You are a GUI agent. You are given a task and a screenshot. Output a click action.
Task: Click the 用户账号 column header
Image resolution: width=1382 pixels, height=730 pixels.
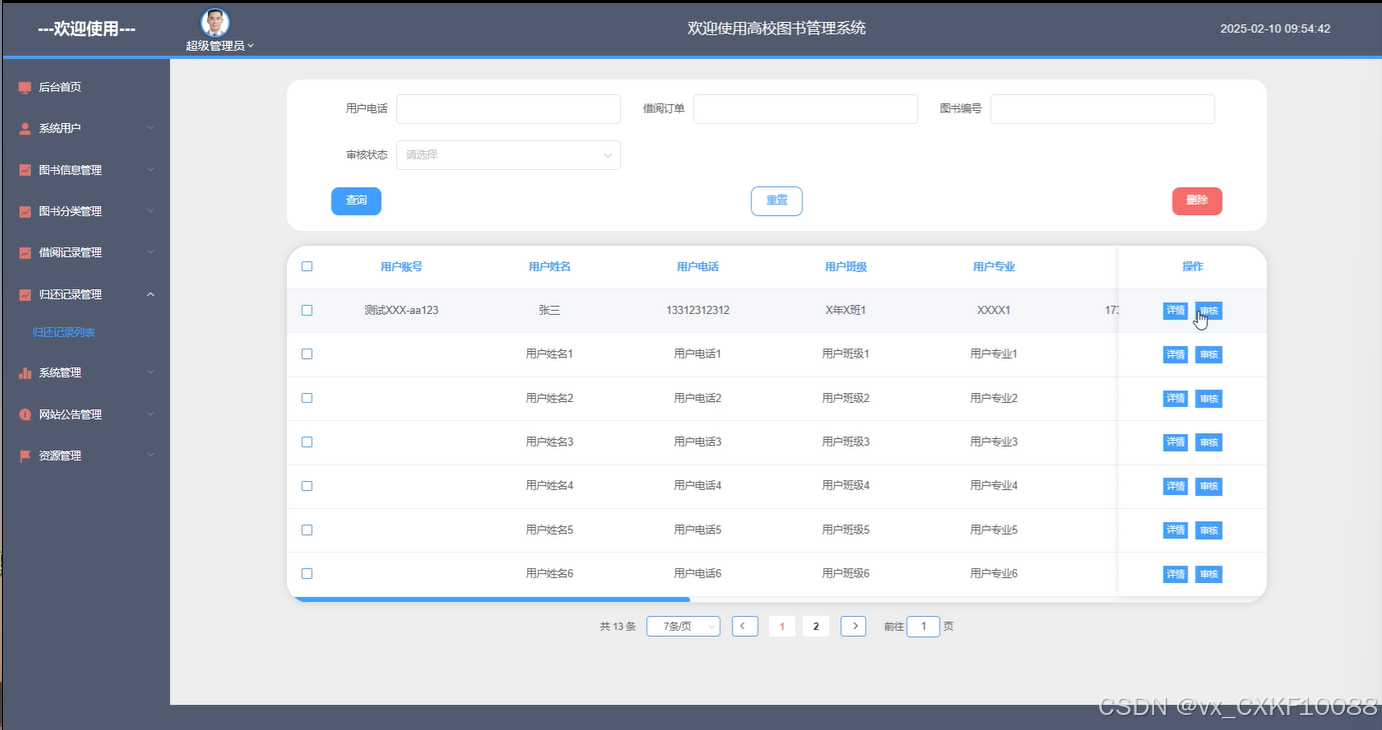pos(401,267)
